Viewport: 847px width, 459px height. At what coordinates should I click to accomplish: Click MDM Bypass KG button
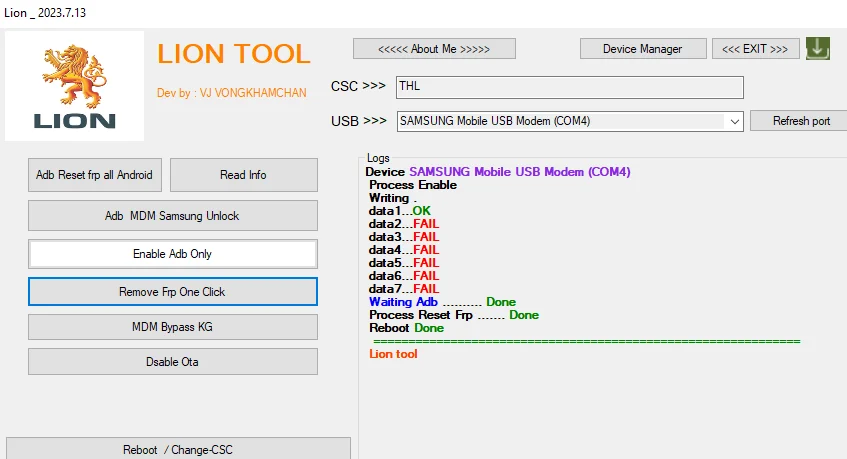(x=172, y=327)
